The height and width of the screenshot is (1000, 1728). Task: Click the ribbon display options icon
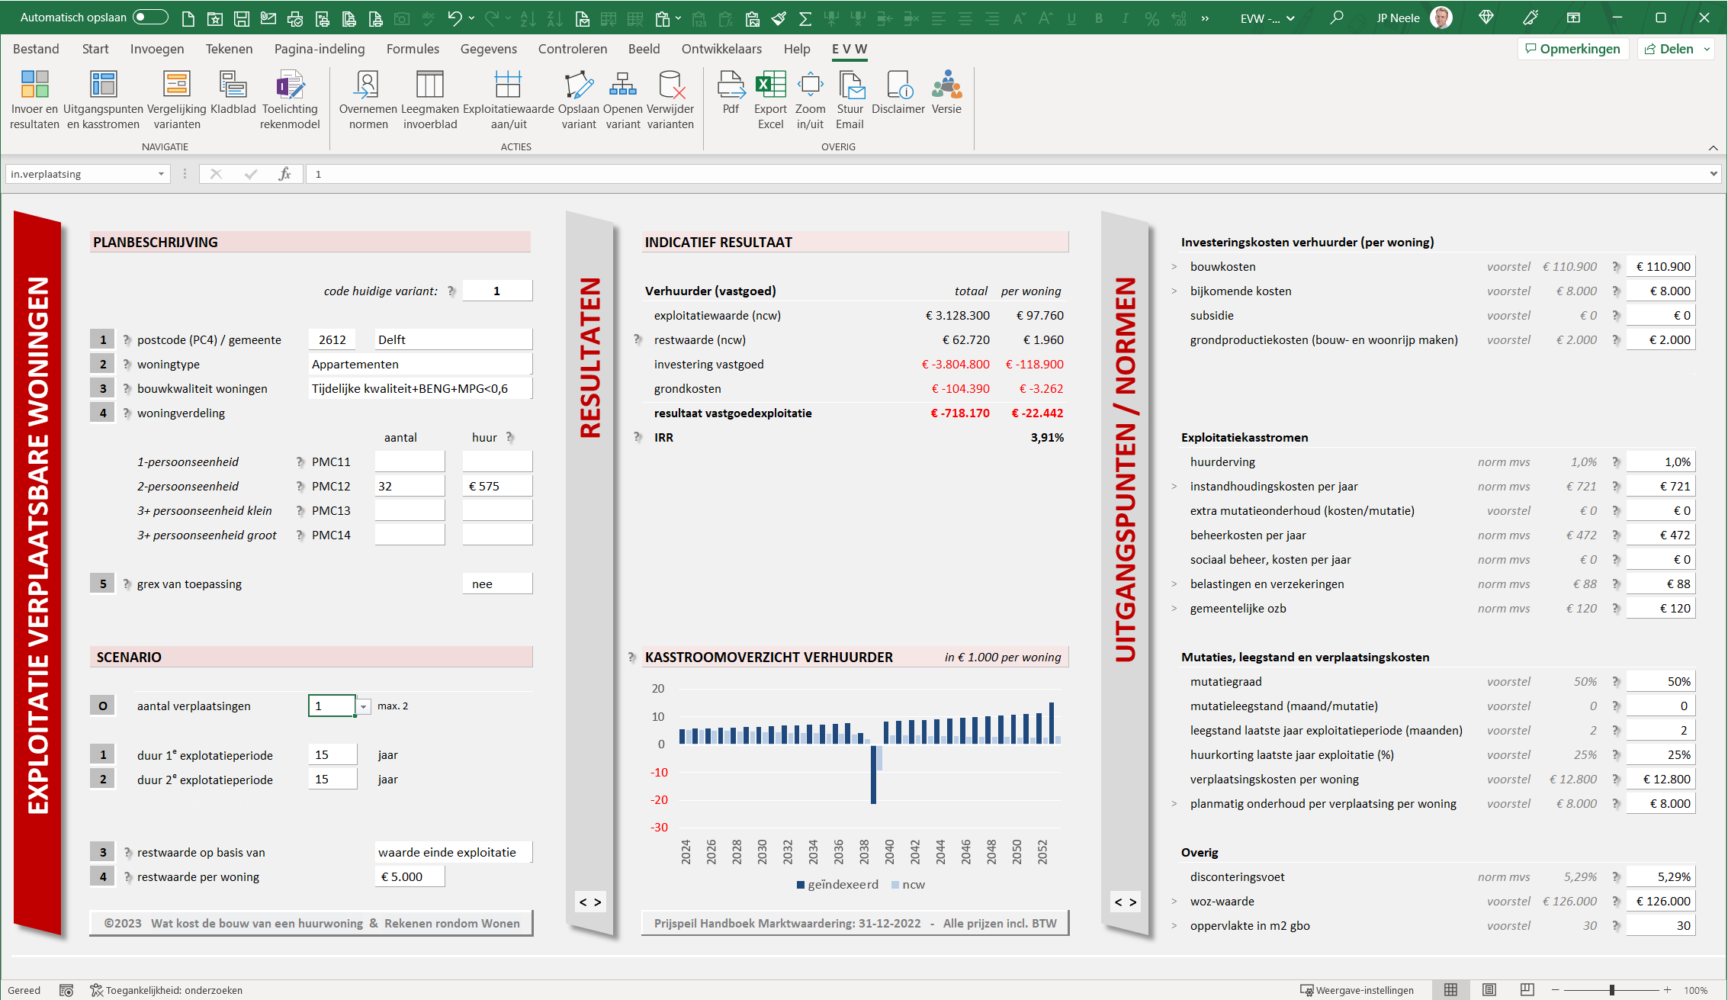[1573, 18]
